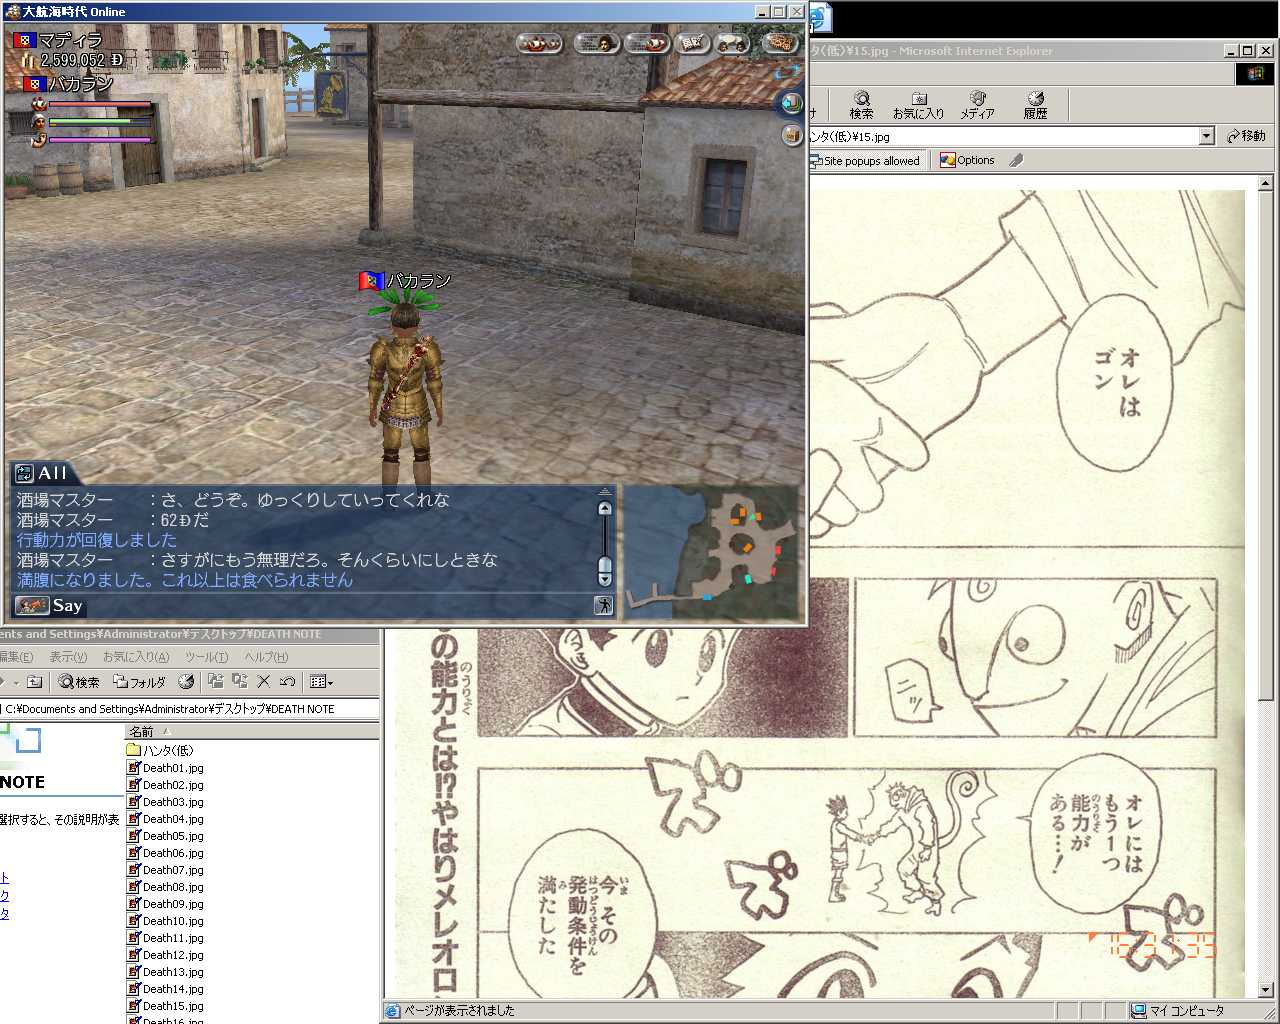Click the Say chat mode button

pos(50,606)
